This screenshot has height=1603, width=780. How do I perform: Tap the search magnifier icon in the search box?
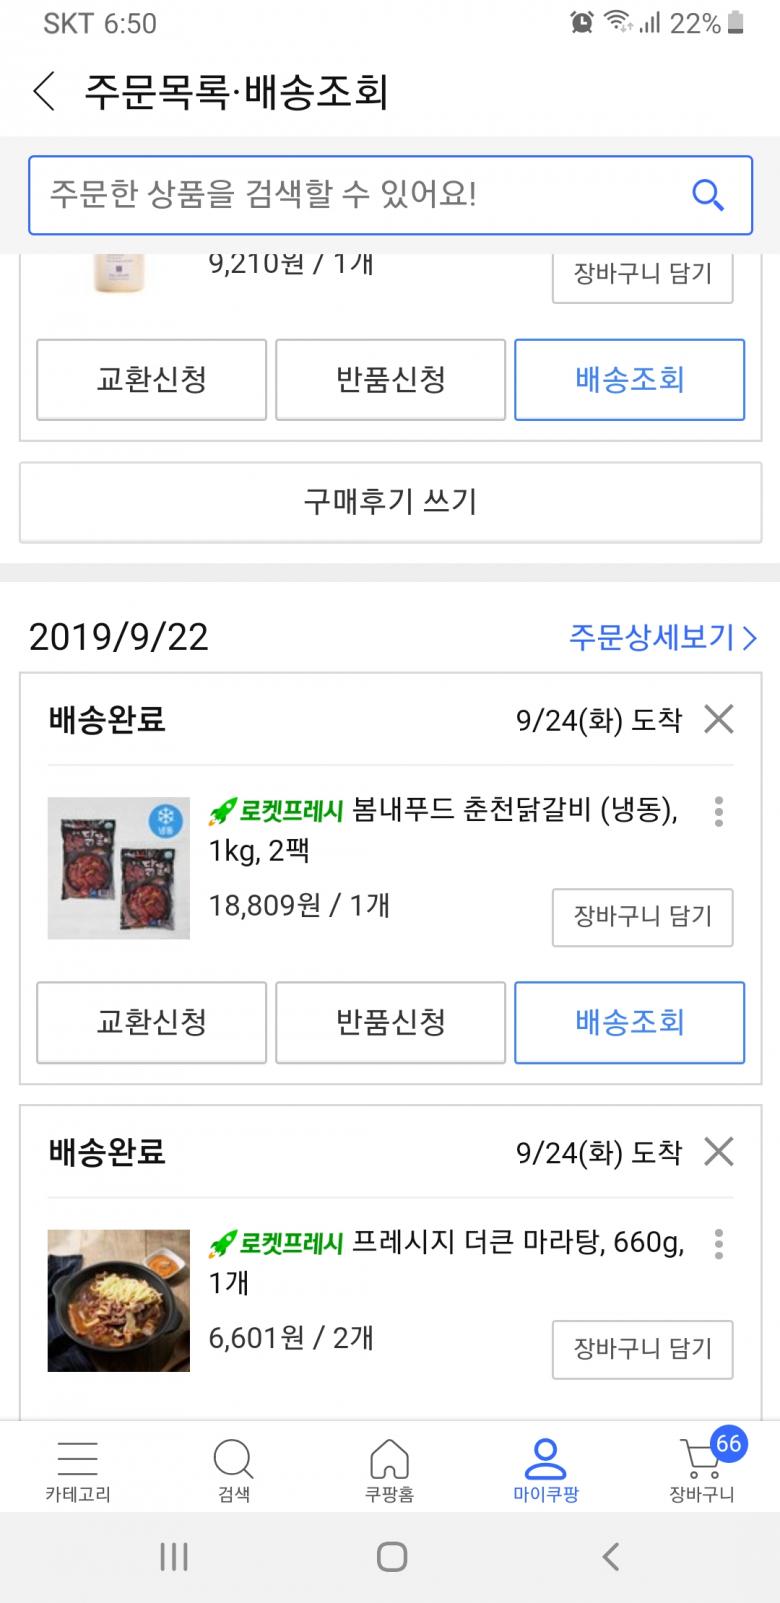pos(707,195)
